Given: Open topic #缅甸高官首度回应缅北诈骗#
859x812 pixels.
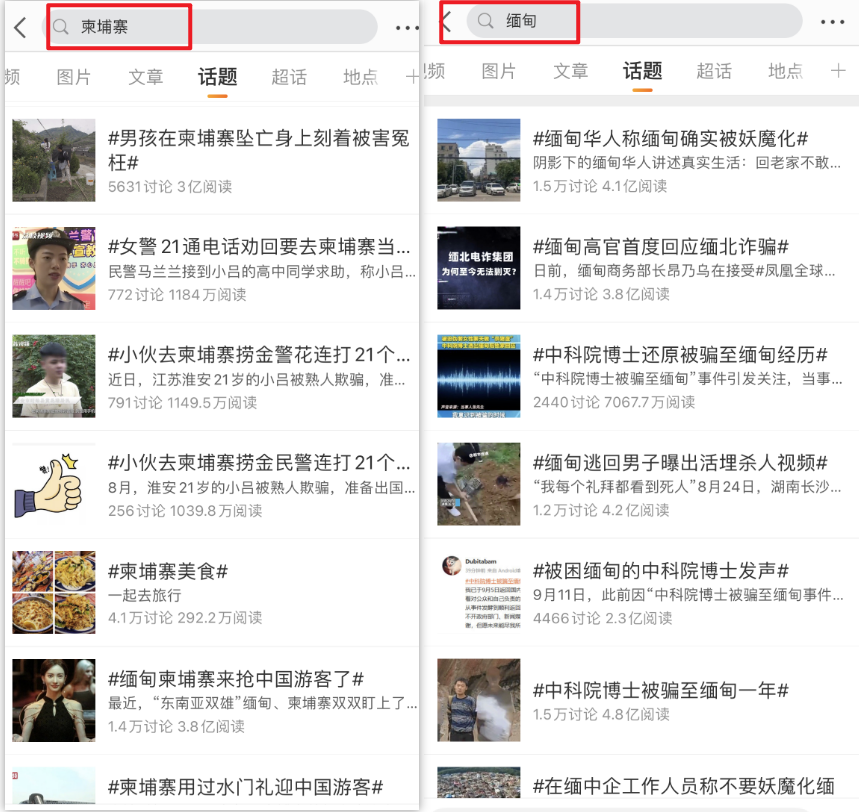Looking at the screenshot, I should [661, 247].
